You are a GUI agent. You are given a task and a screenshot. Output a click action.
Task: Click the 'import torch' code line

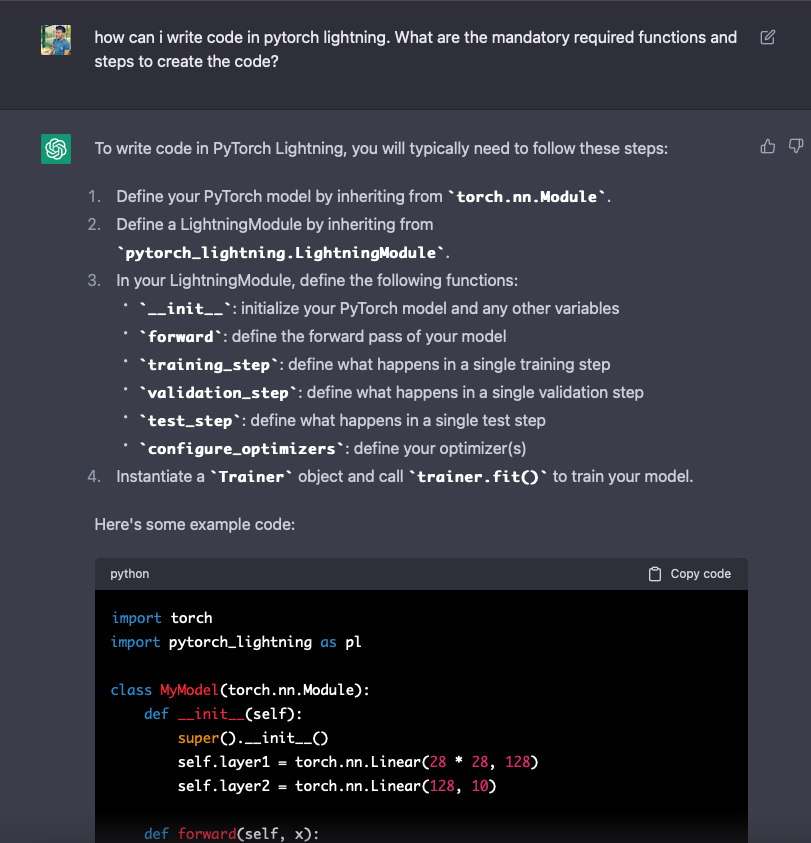point(161,618)
